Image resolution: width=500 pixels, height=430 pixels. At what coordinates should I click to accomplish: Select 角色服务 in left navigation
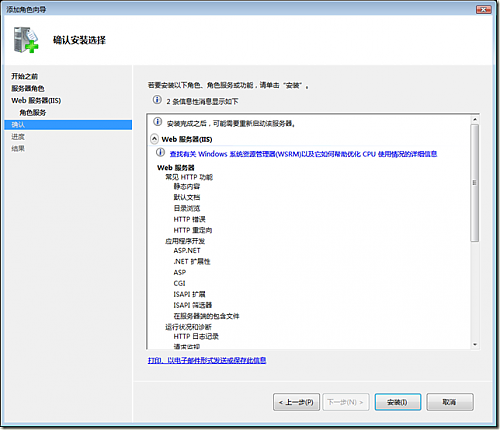[x=33, y=112]
